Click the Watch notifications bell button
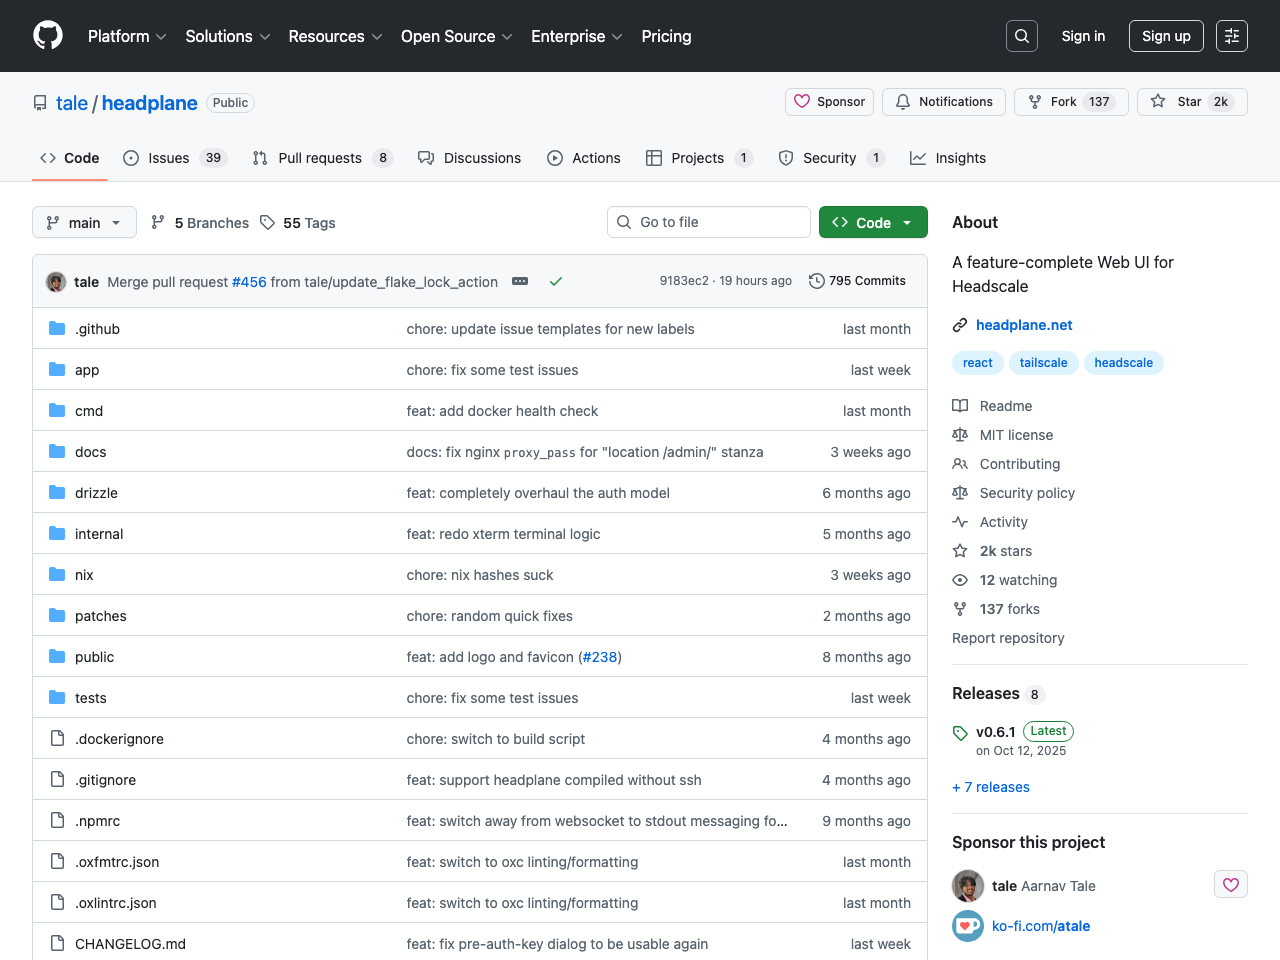This screenshot has height=960, width=1280. coord(943,101)
